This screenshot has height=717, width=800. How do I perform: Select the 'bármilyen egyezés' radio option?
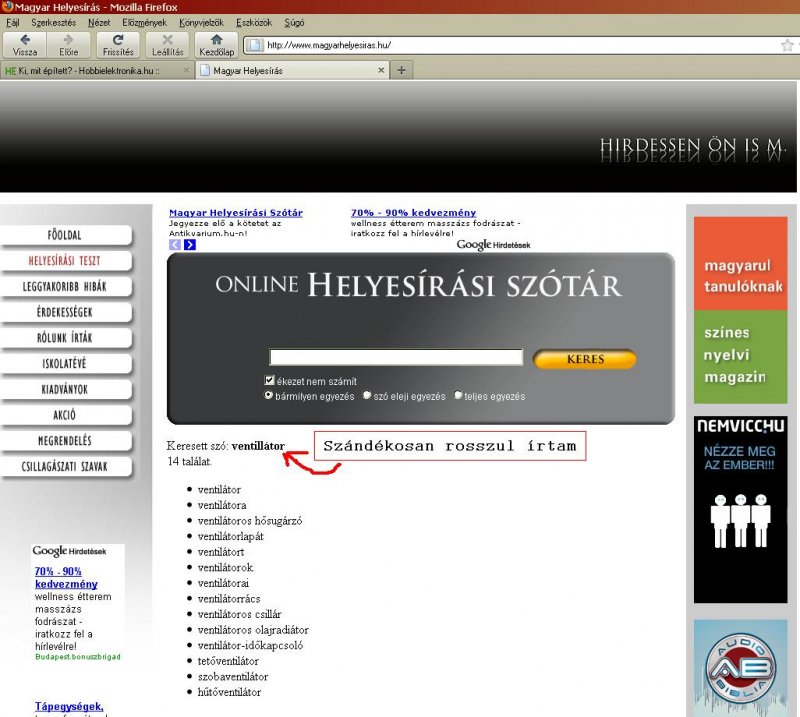pos(268,395)
